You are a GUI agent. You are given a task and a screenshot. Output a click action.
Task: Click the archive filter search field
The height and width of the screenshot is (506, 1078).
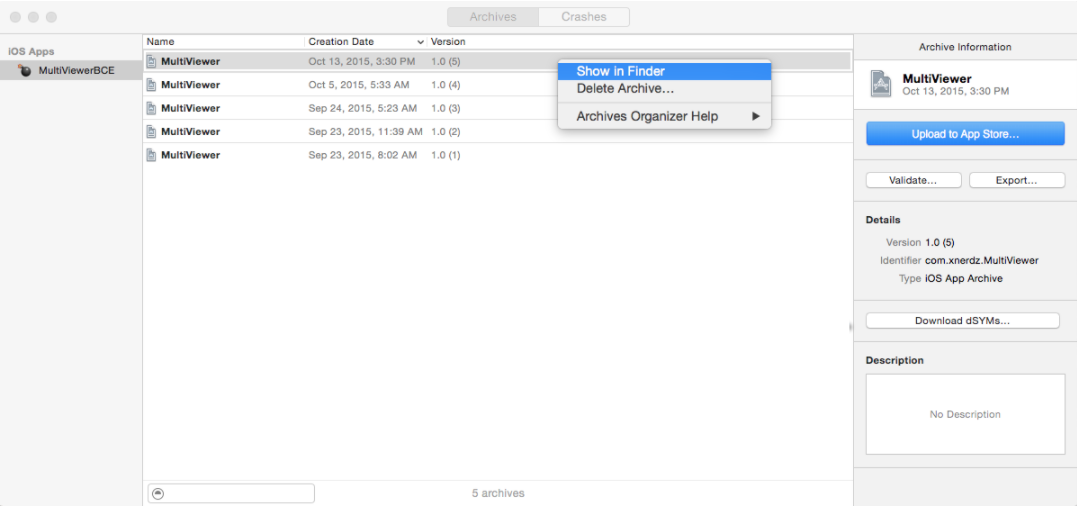pos(231,493)
